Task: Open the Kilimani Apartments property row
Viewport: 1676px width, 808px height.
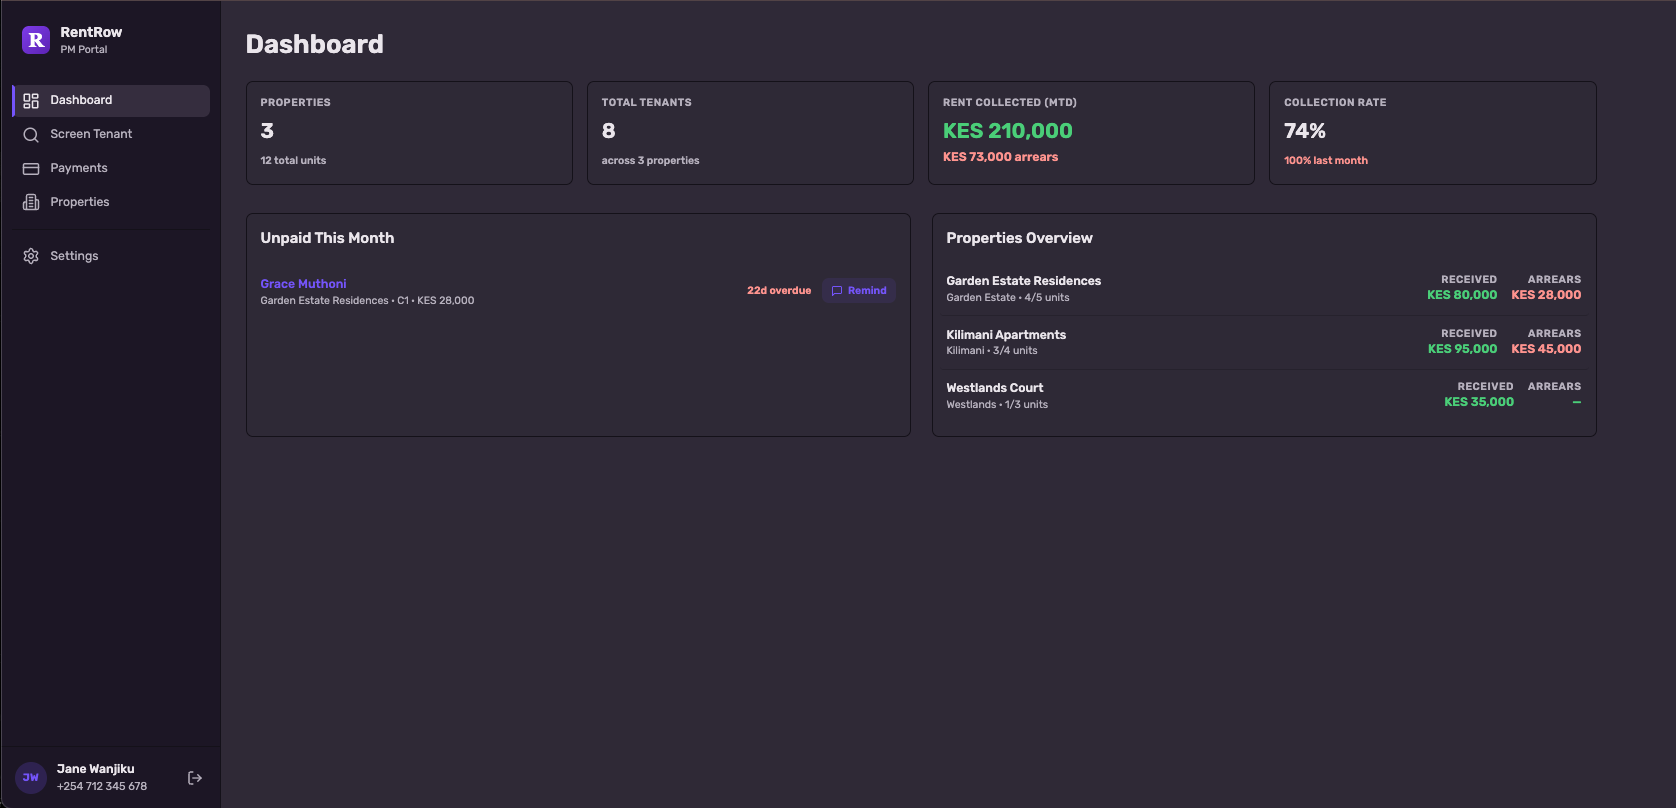Action: tap(1264, 343)
